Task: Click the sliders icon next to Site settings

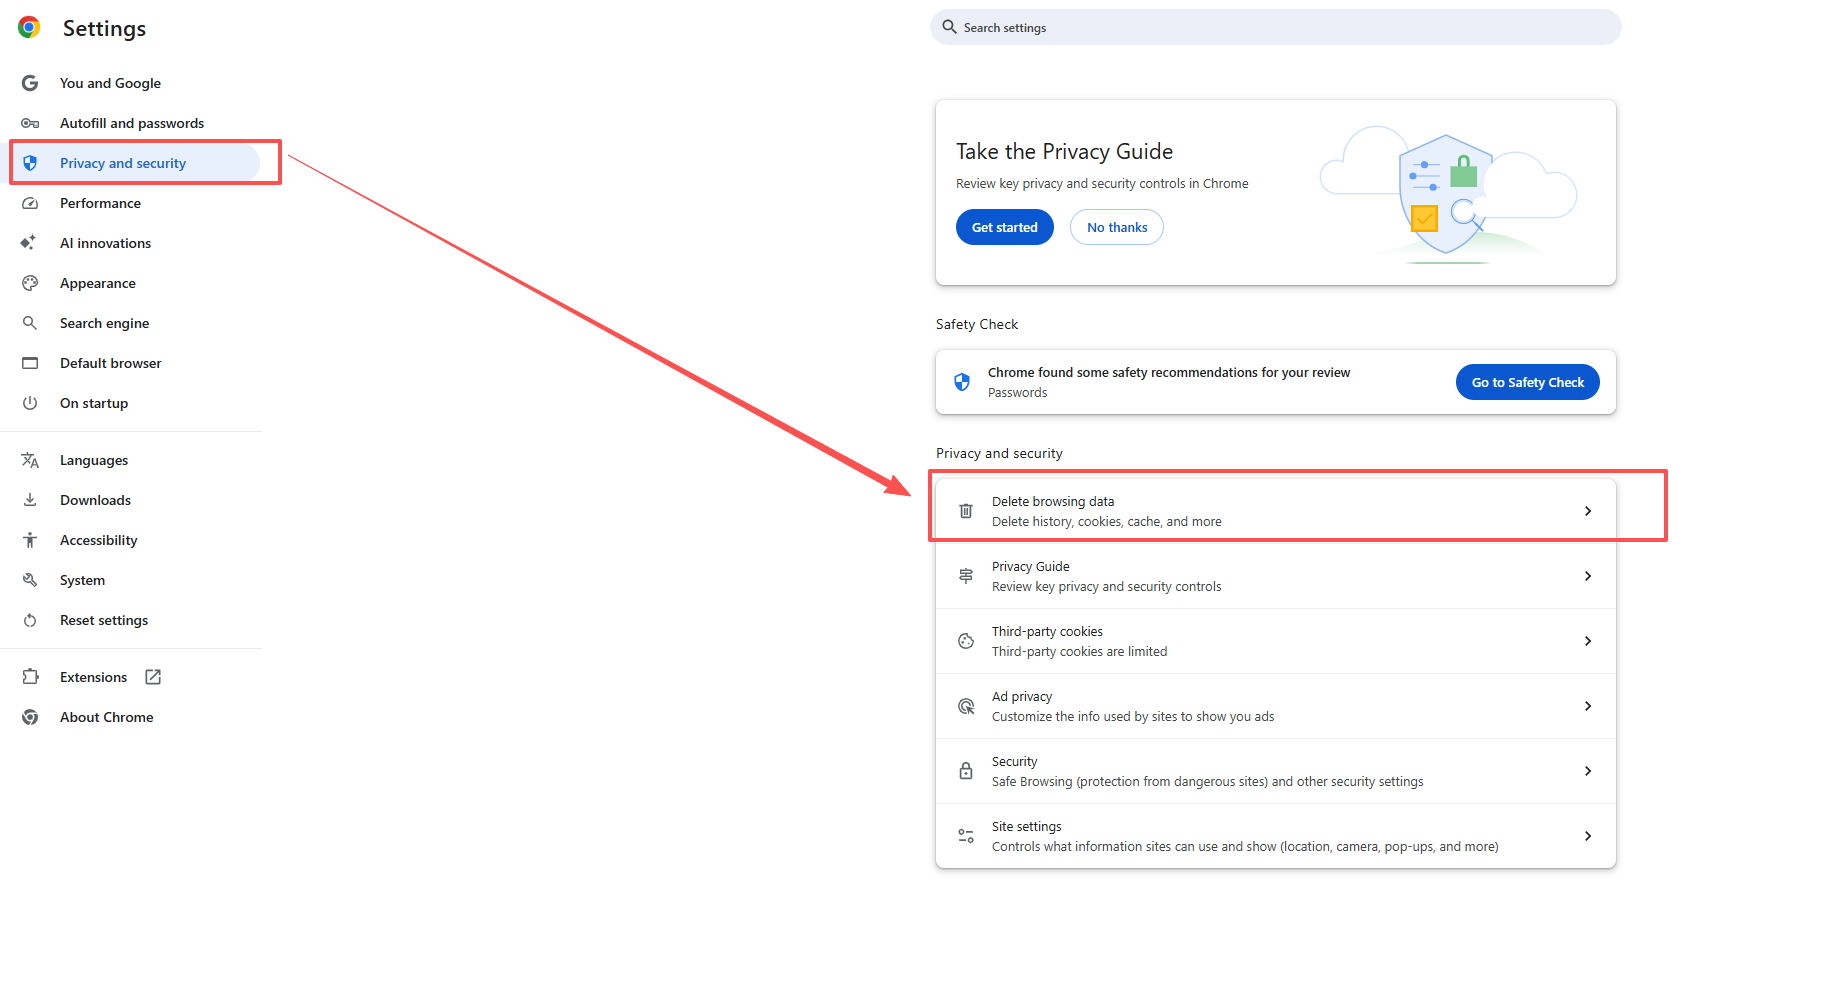Action: click(966, 836)
